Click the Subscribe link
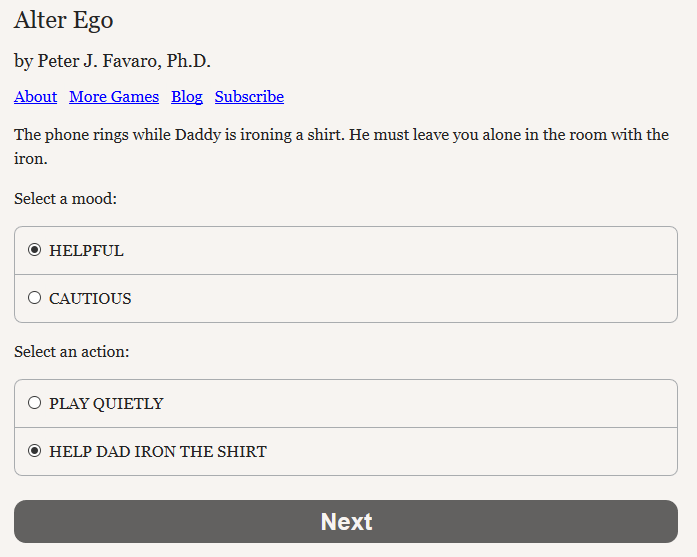 pyautogui.click(x=249, y=96)
